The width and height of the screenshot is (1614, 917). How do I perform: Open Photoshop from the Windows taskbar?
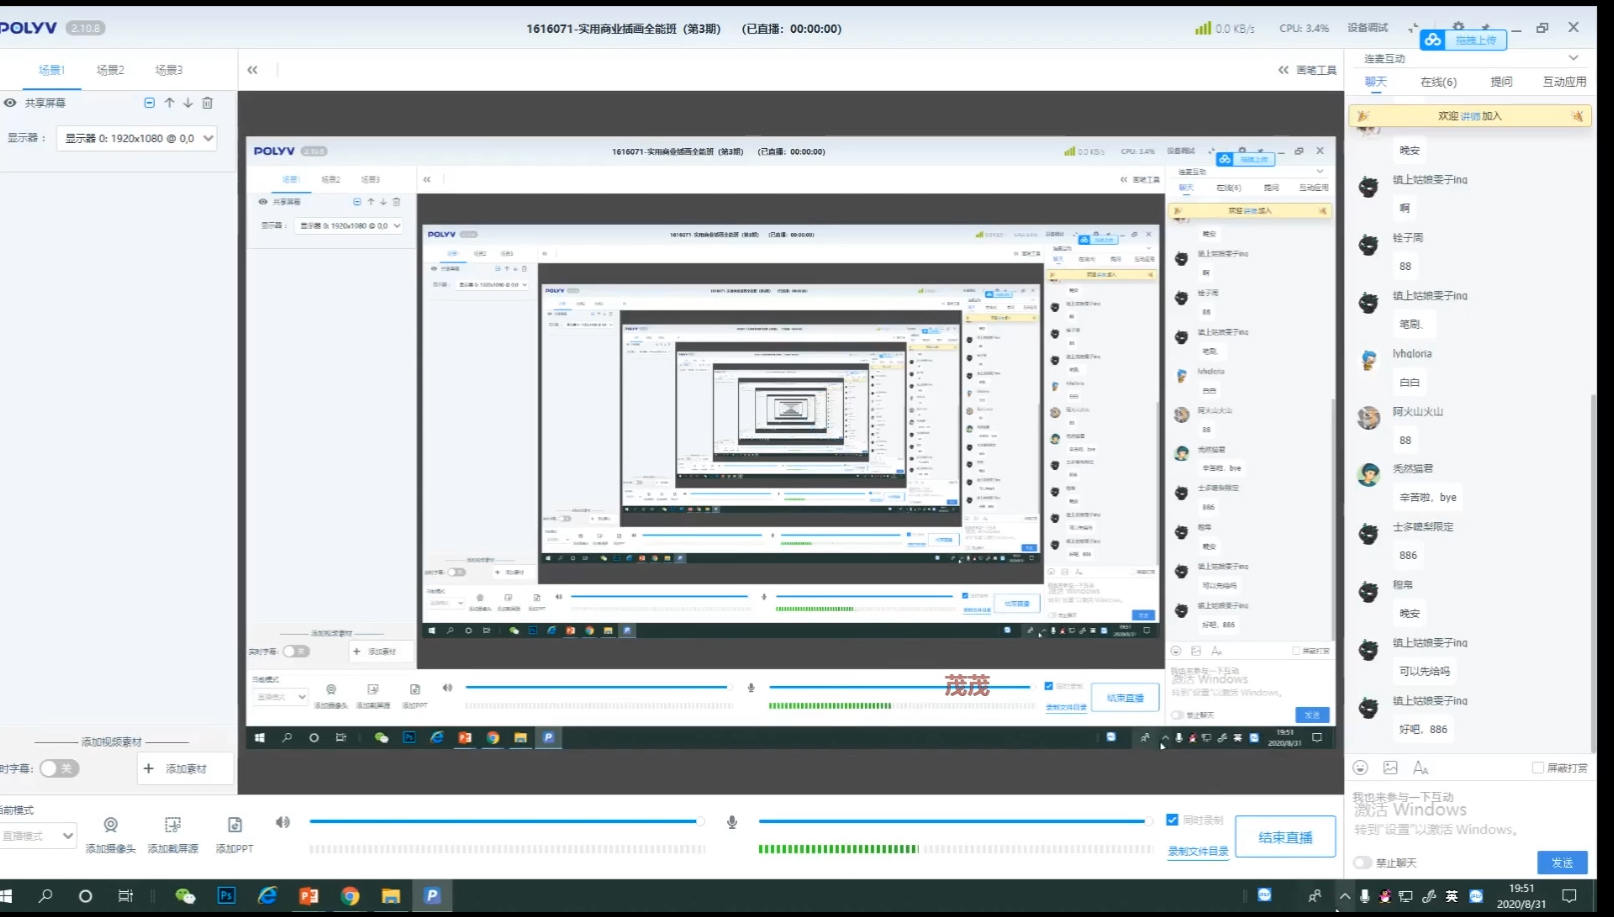[x=227, y=896]
